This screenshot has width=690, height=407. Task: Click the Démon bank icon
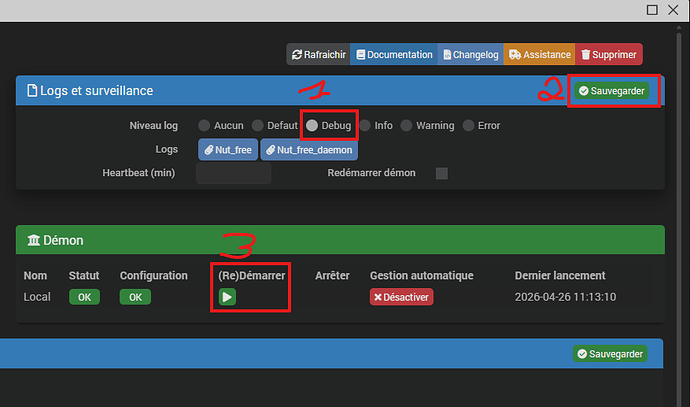click(33, 240)
